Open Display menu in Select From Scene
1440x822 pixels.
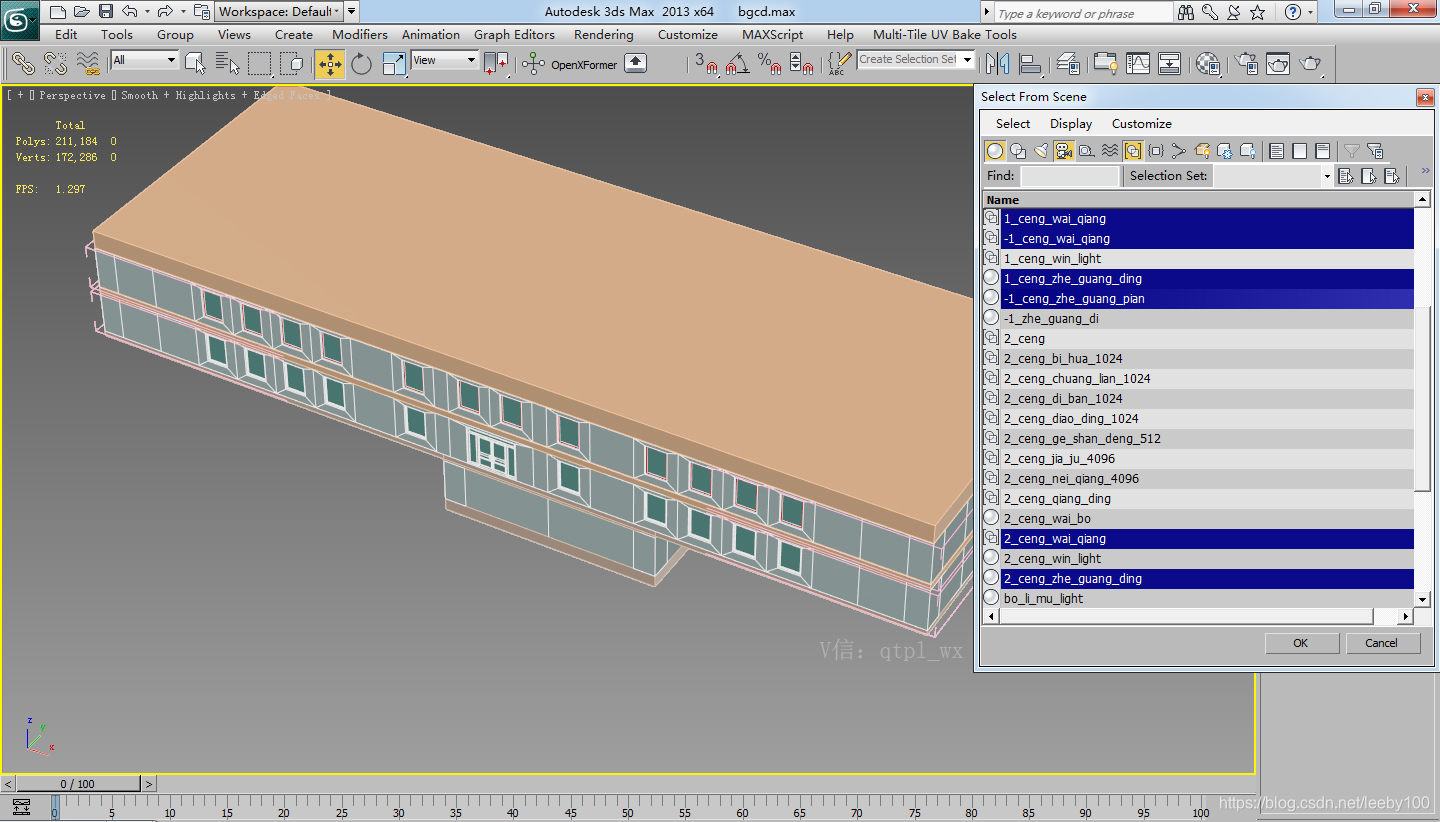tap(1071, 124)
